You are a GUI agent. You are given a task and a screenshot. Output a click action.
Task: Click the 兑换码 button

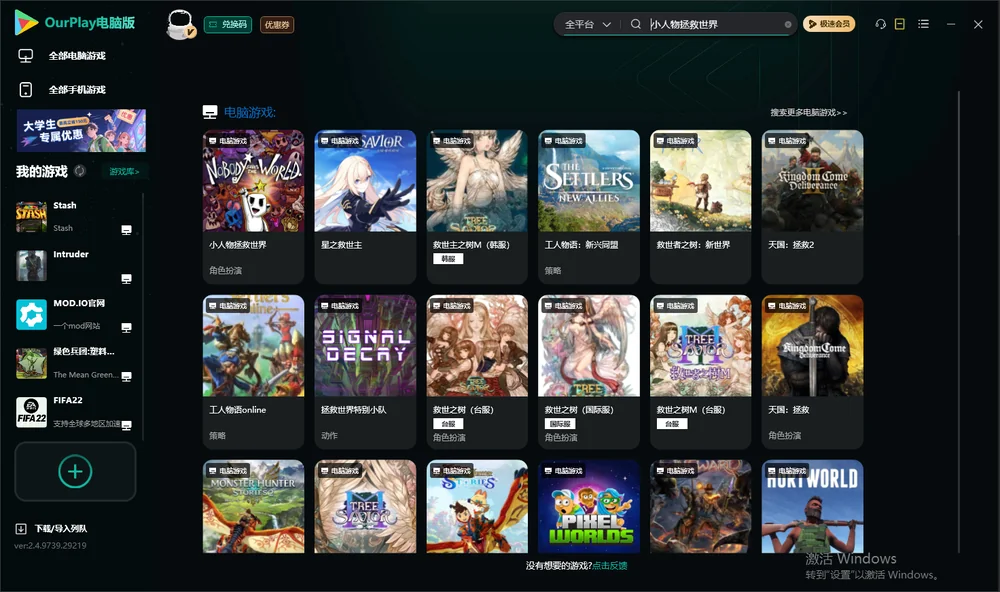[228, 25]
